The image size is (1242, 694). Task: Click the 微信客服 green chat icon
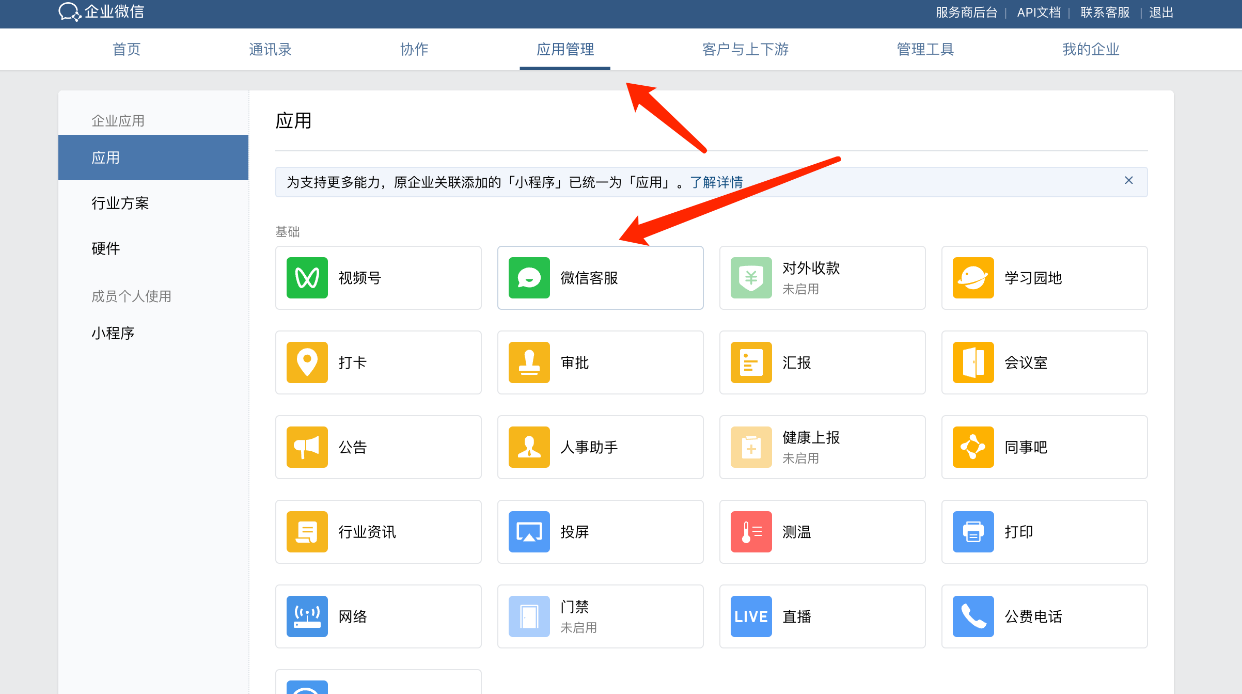(529, 278)
